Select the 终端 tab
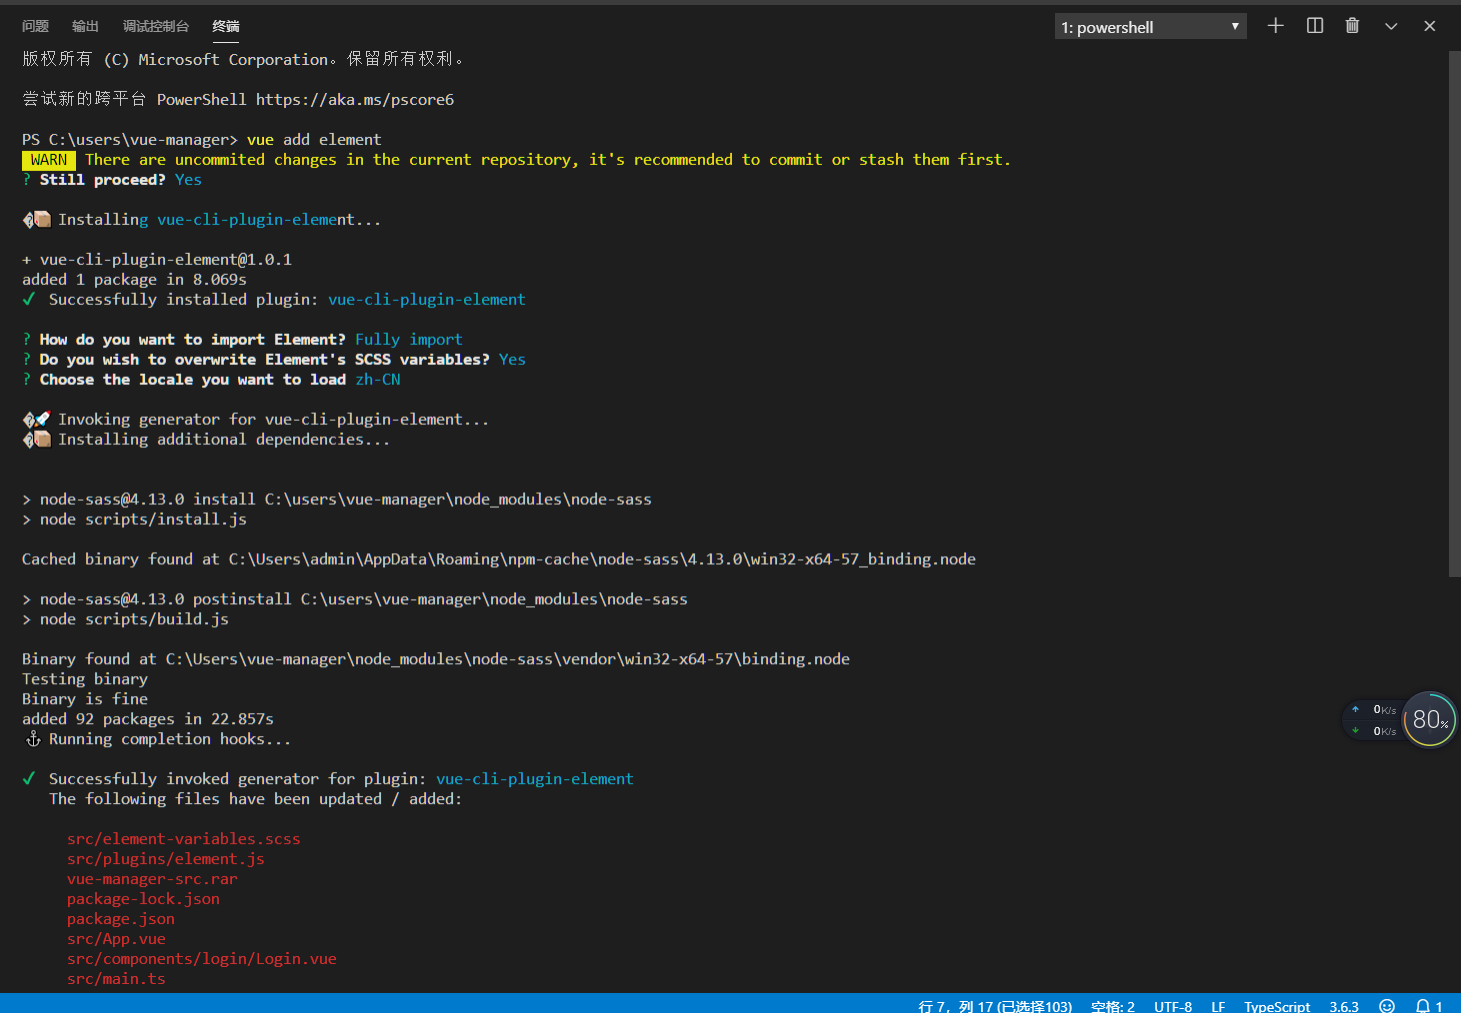Screen dimensions: 1461x1013 (226, 26)
